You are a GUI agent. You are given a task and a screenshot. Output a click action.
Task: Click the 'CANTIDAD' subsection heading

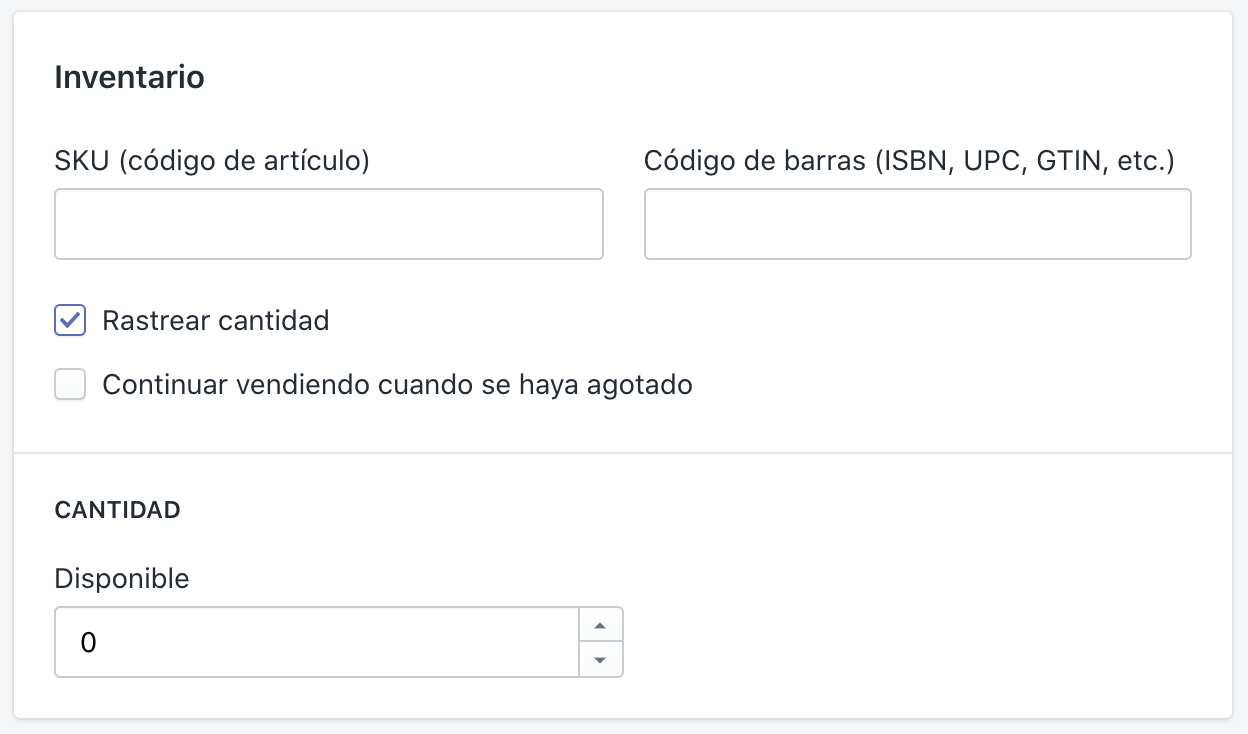pos(117,510)
